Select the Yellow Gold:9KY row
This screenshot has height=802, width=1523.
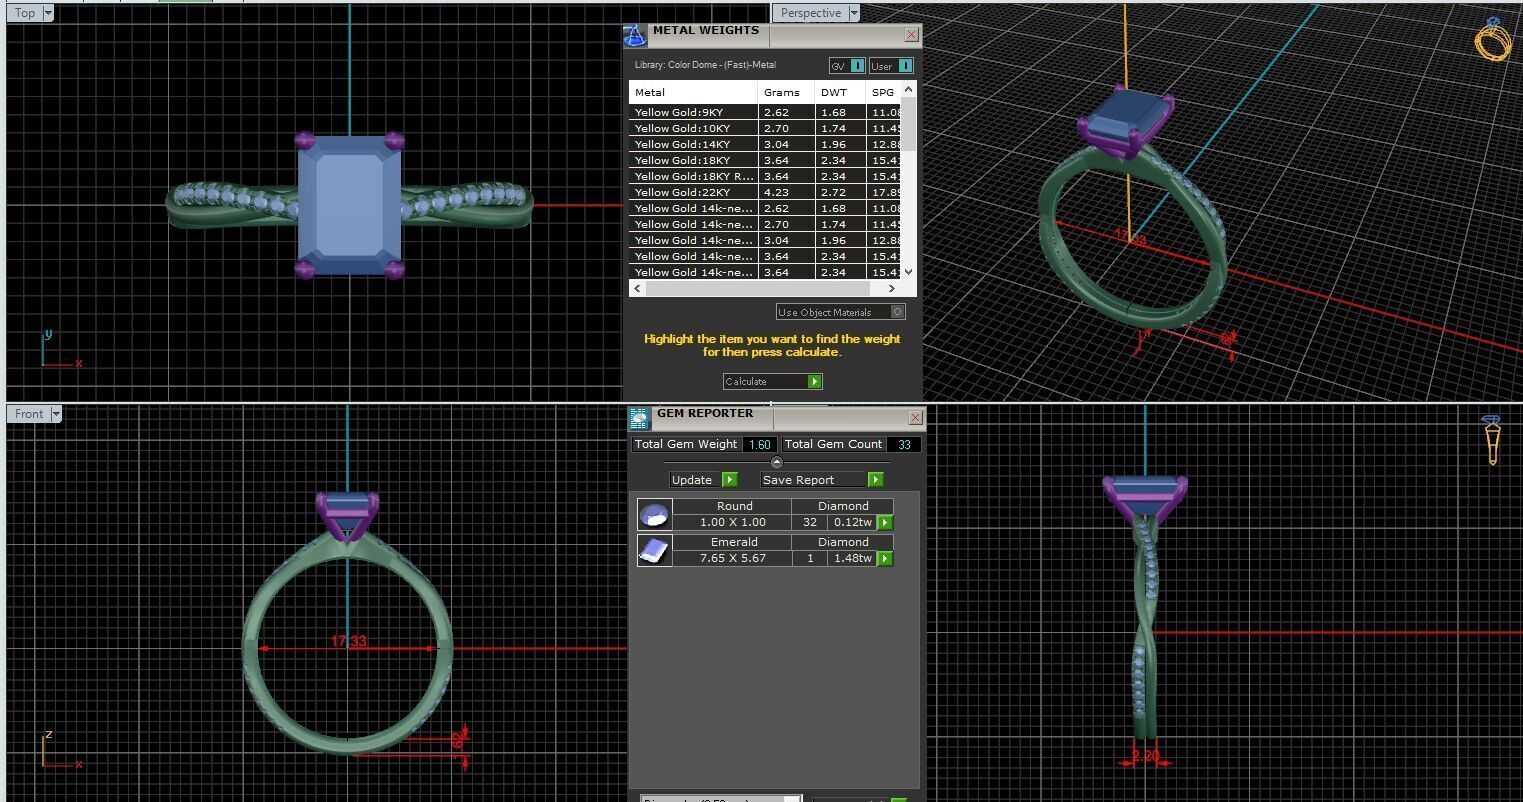765,112
